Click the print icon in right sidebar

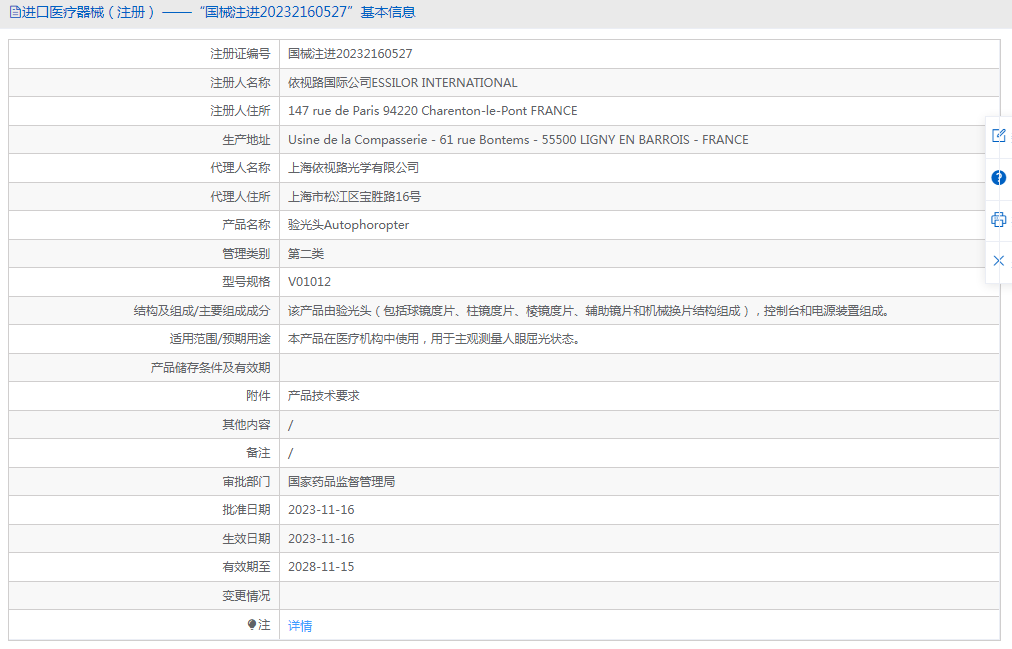(998, 219)
